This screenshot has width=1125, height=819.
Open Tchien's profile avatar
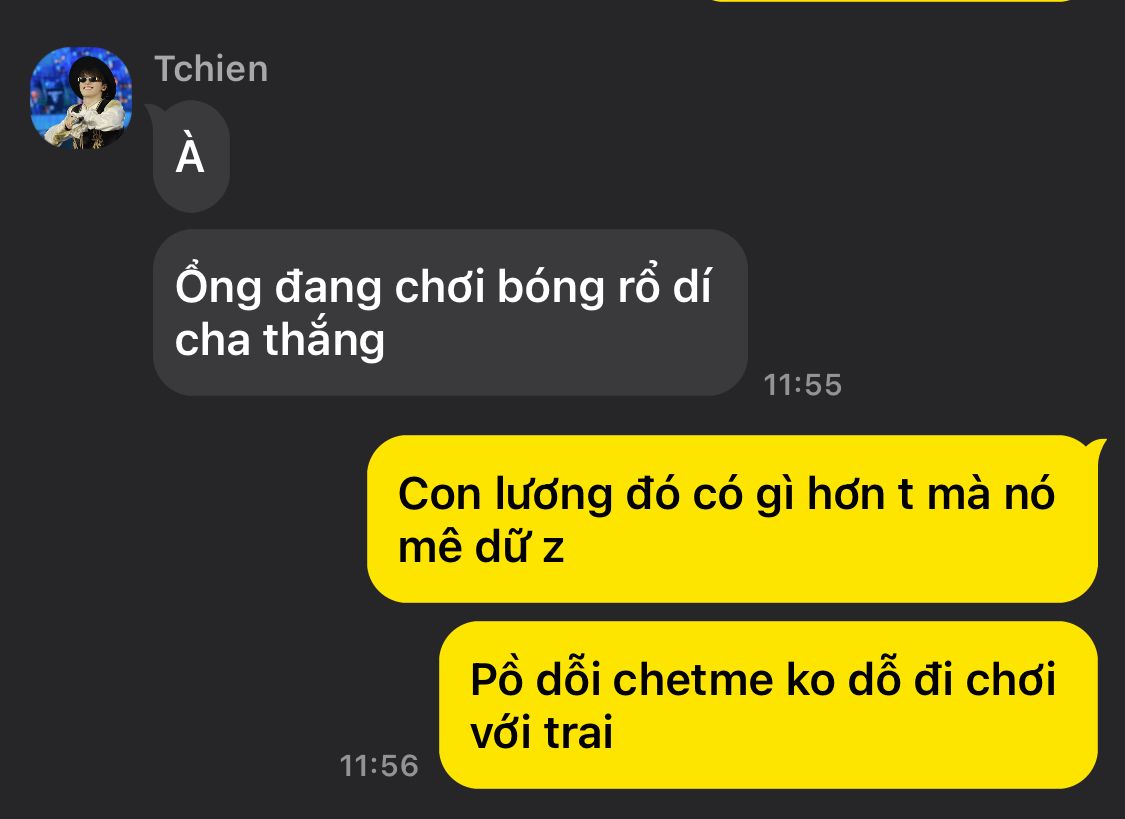81,98
